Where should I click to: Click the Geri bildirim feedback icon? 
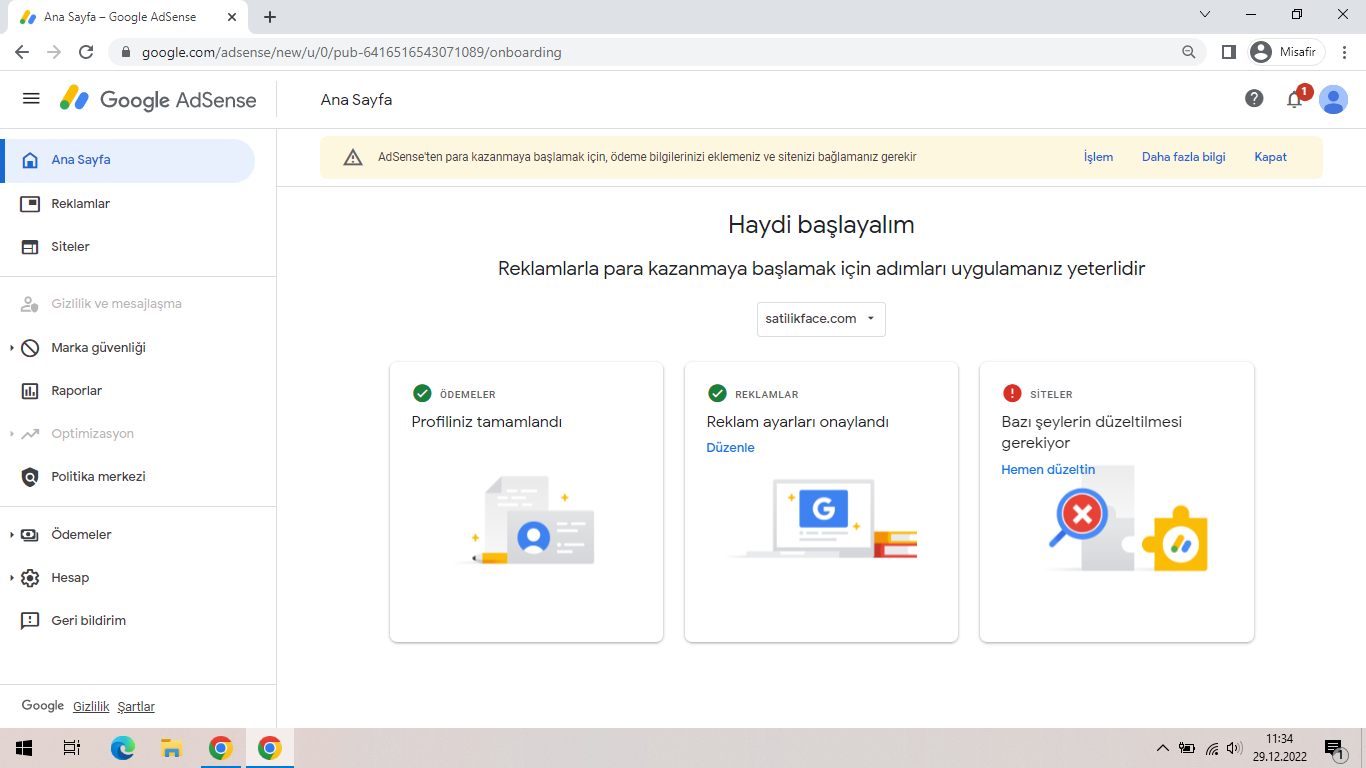(30, 621)
